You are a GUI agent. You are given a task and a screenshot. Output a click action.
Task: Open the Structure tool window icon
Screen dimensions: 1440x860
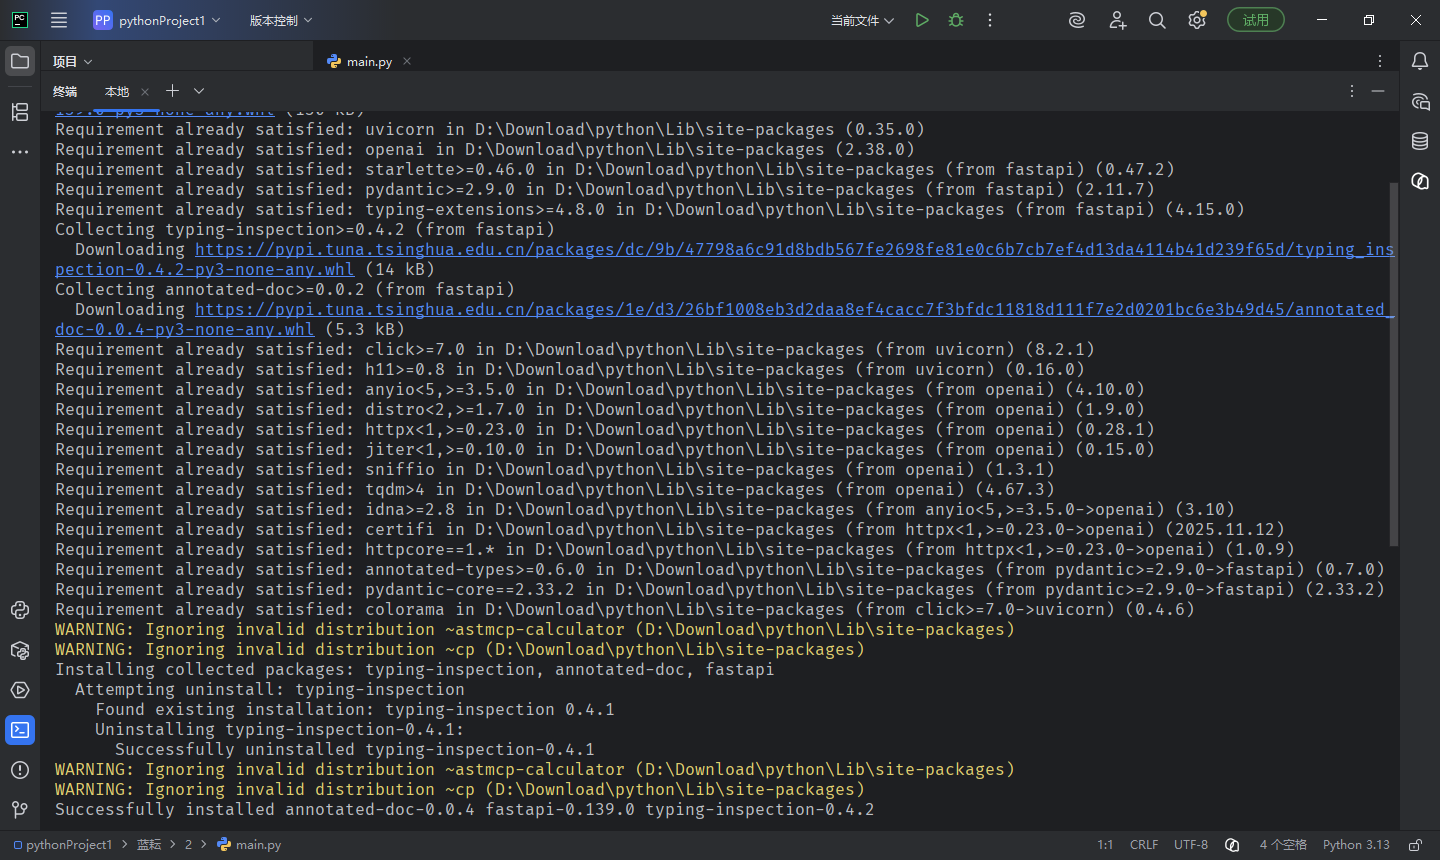[x=20, y=112]
